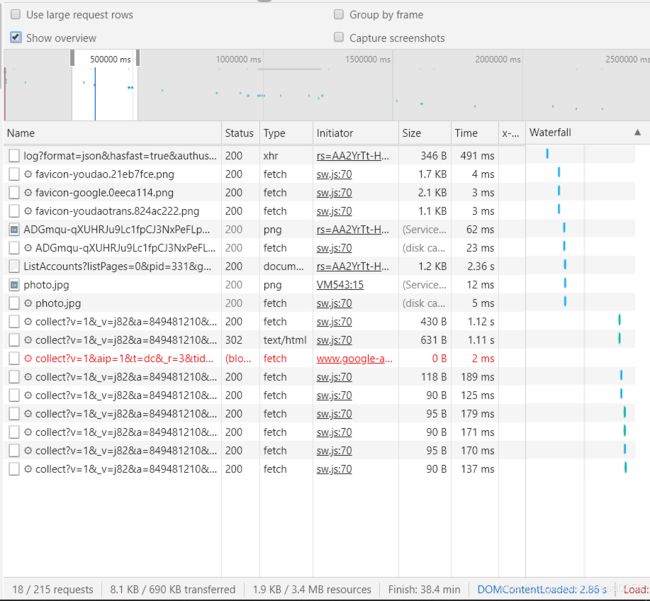Click the gear icon of the photo.jpg fetch row

click(x=28, y=303)
